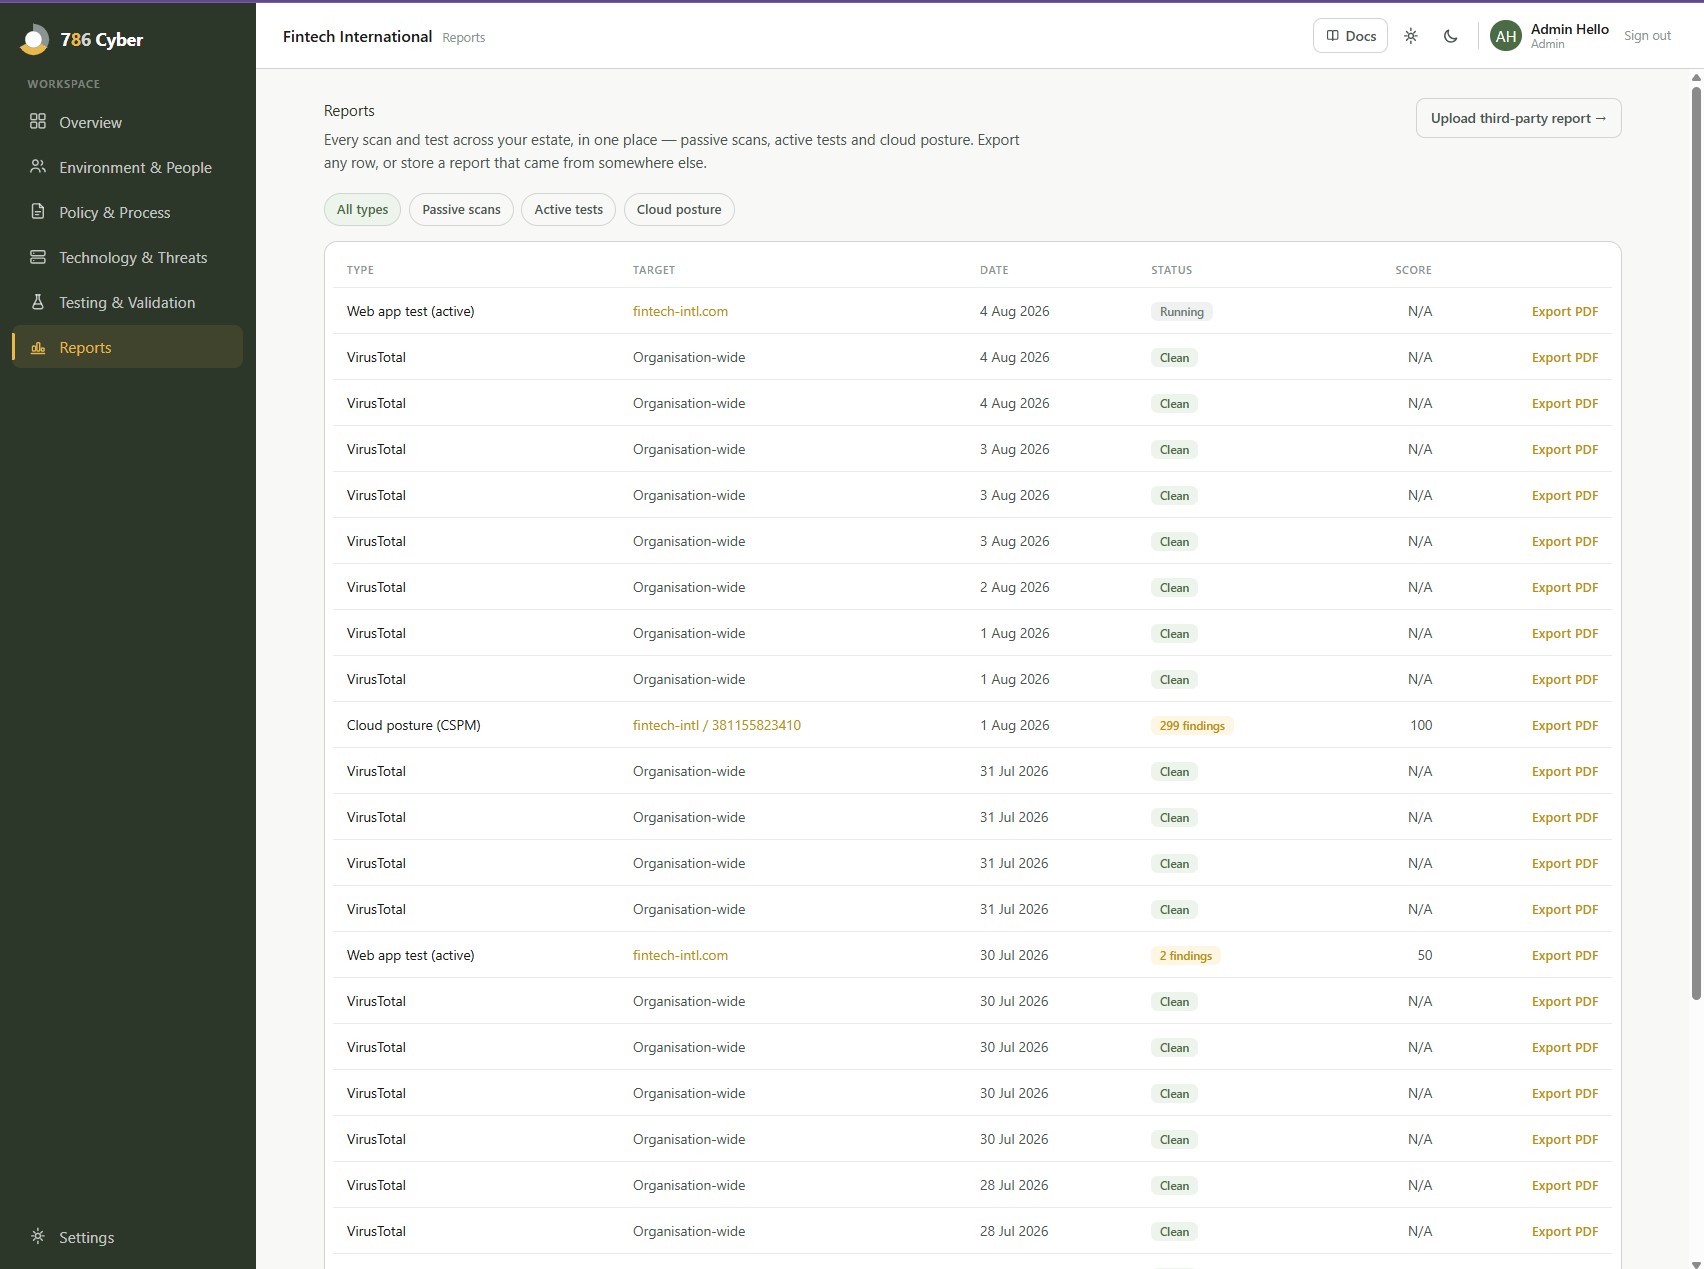Export PDF for the 2 findings web app test
Viewport: 1704px width, 1269px height.
pyautogui.click(x=1564, y=955)
